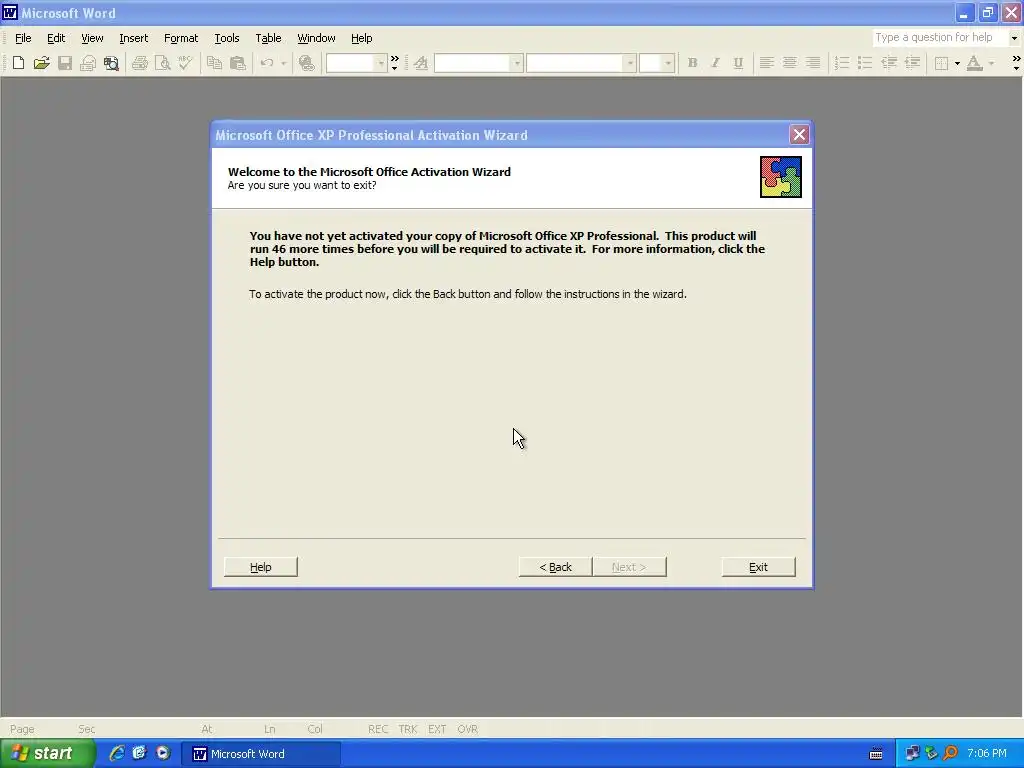Click the taskbar clock showing 7:06 PM
Screen dimensions: 1024x768
[986, 754]
